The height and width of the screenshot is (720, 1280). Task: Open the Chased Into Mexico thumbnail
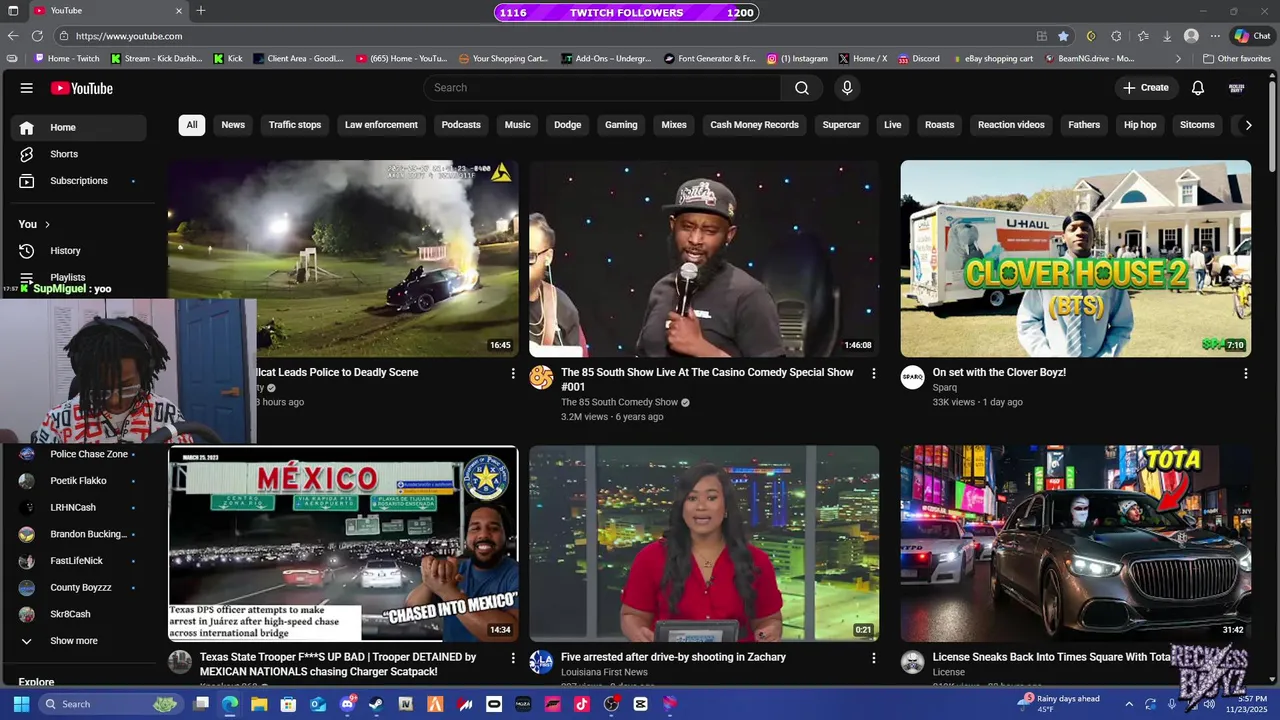point(343,544)
